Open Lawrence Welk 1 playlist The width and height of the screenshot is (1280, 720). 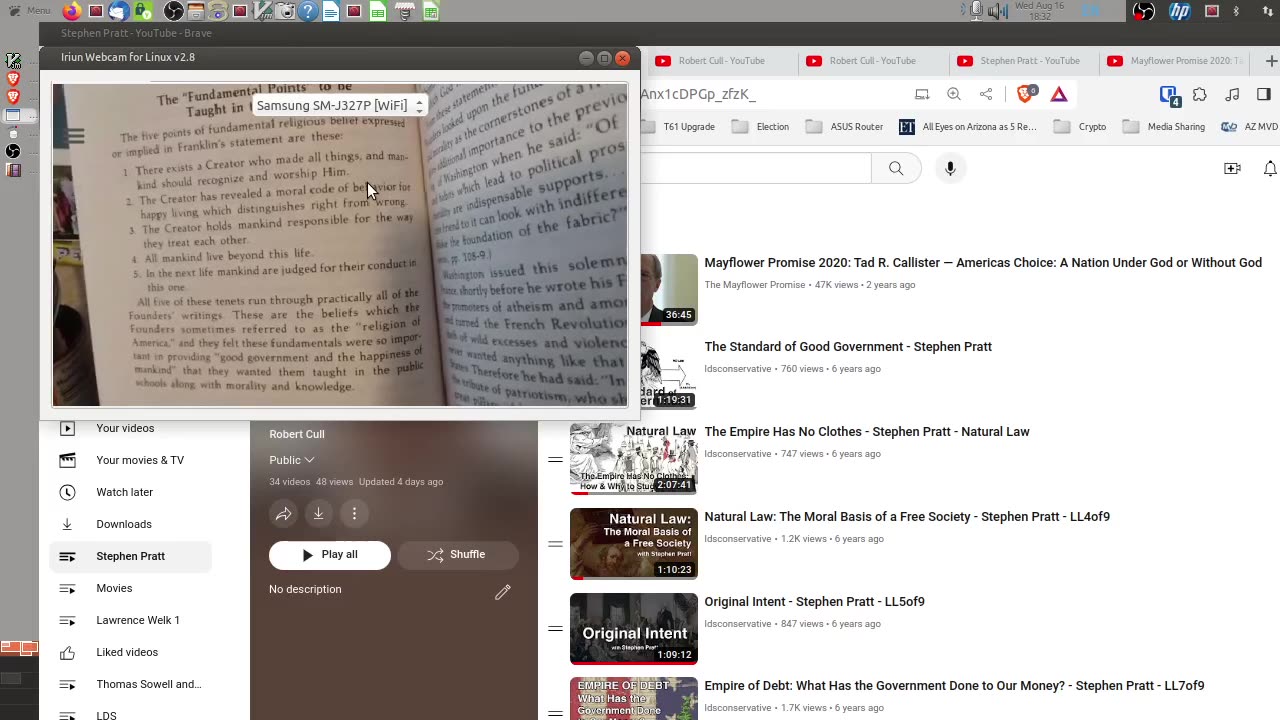tap(130, 620)
